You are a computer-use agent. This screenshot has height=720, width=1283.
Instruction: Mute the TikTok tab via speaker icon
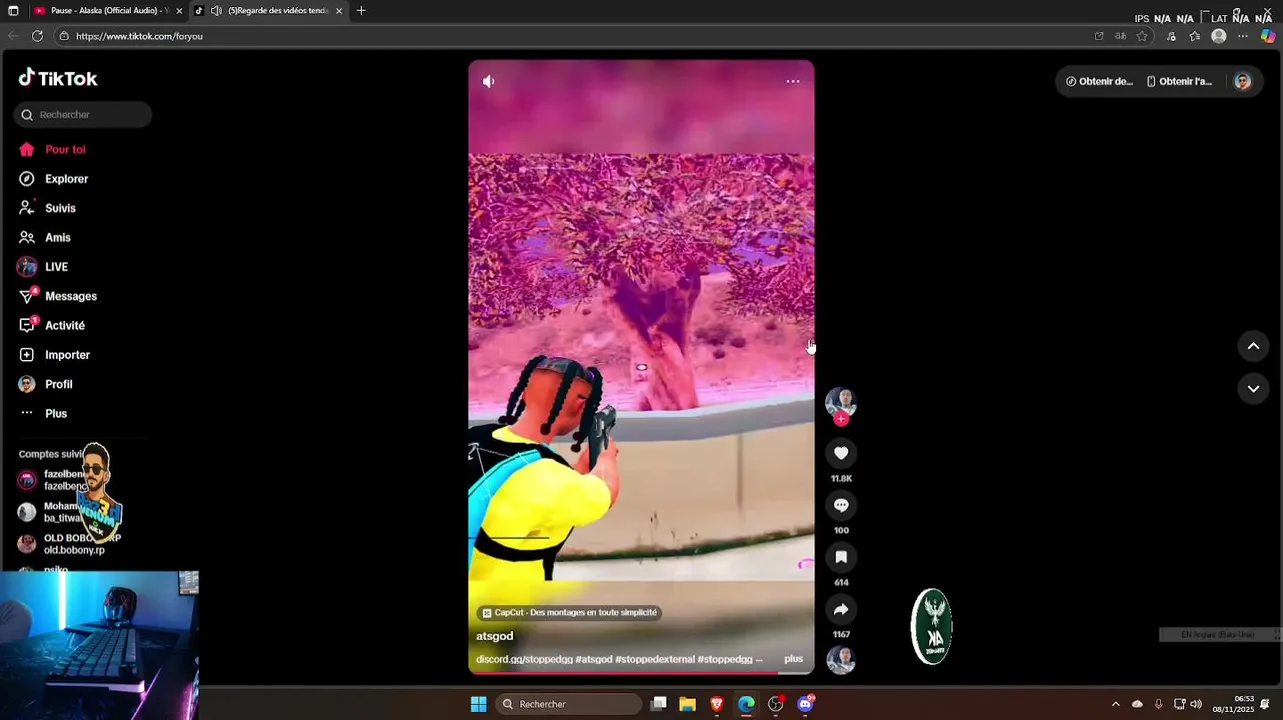point(216,11)
